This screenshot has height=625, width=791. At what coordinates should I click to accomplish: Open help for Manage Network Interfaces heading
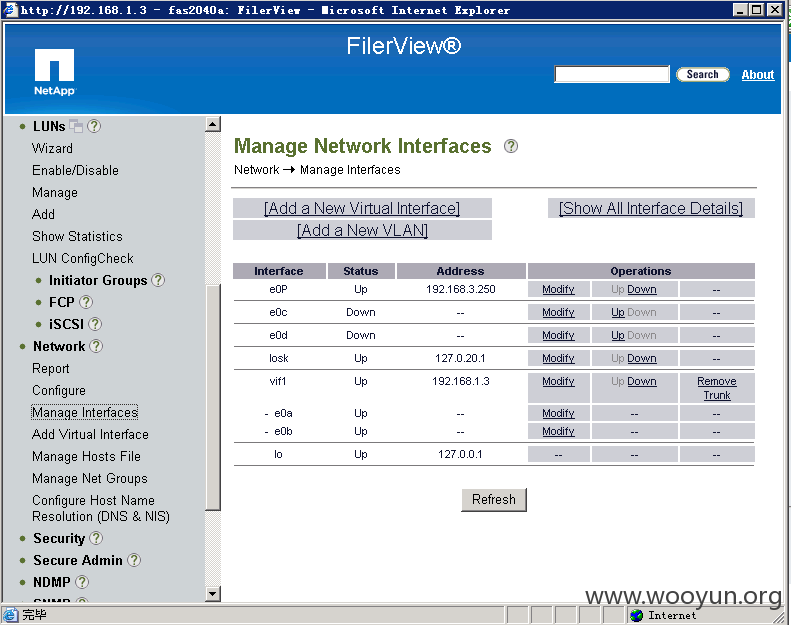tap(511, 146)
